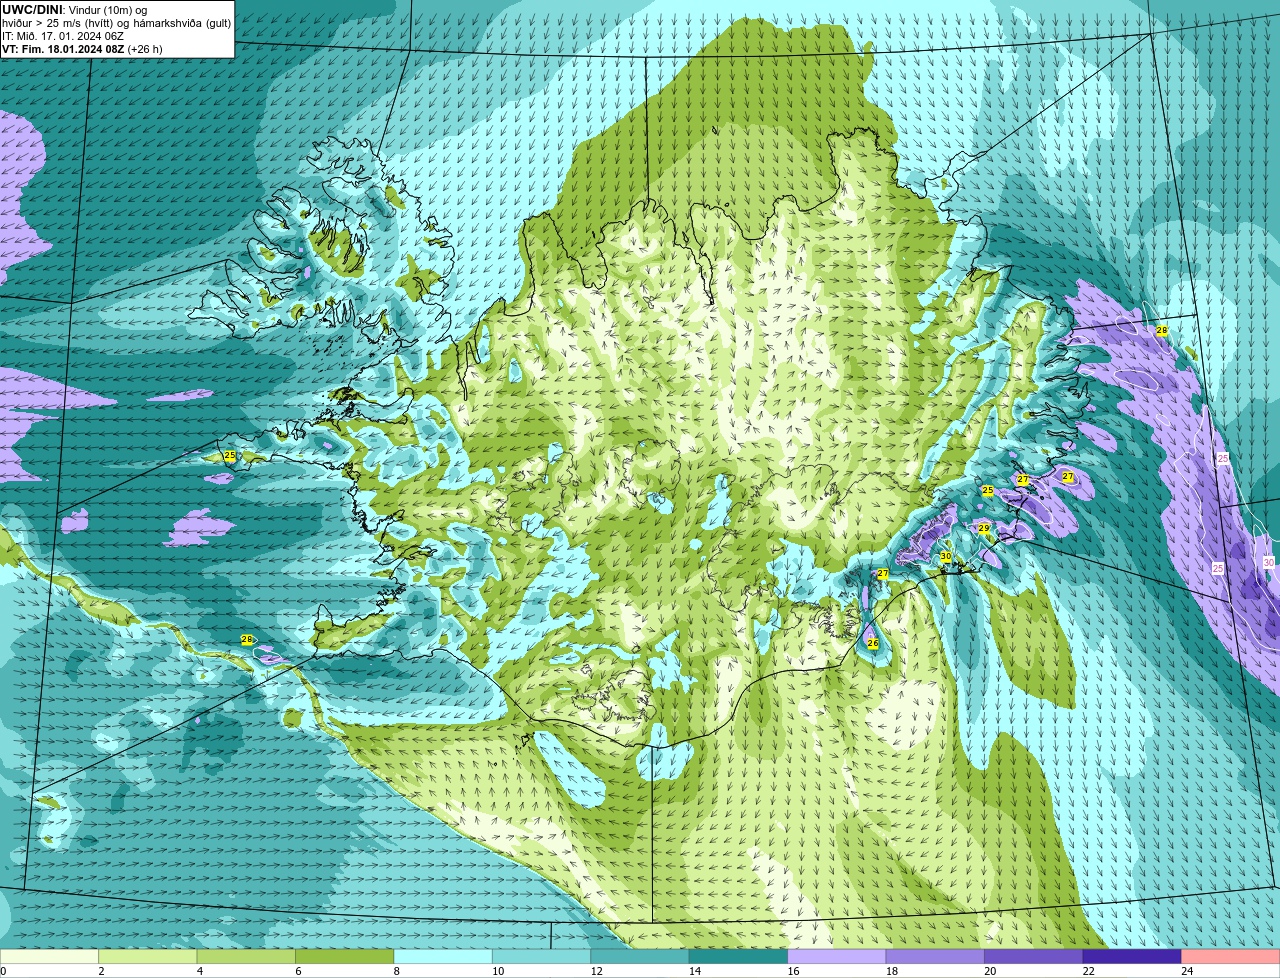
Task: Click the white contour label 30
Action: pos(1269,563)
